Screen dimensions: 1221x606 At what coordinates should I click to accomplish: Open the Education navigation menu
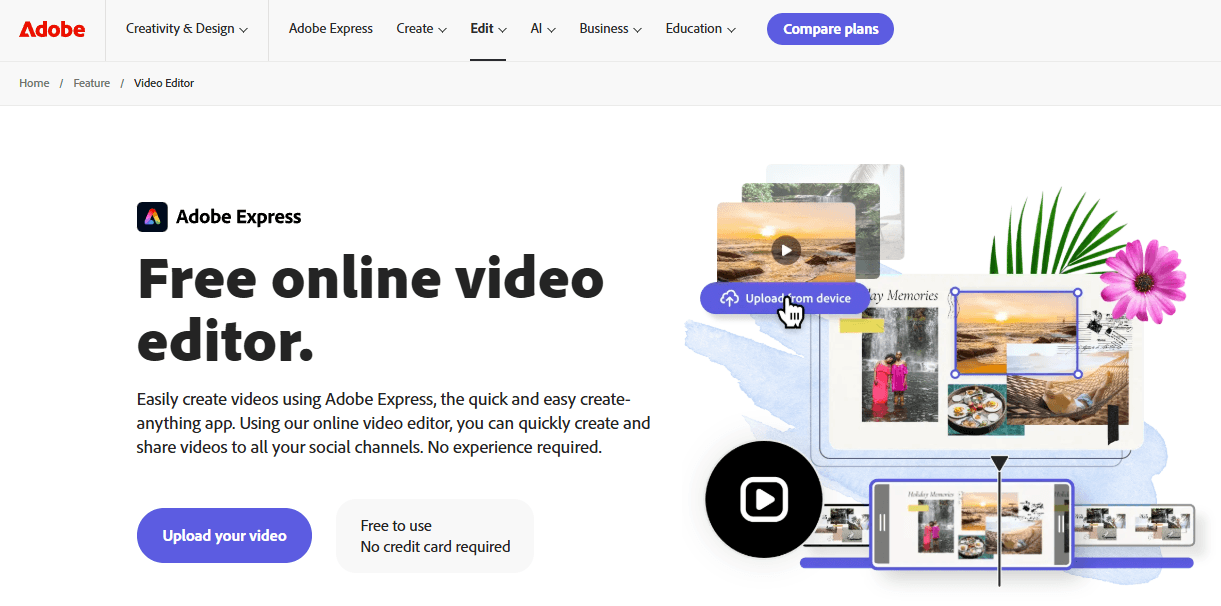pyautogui.click(x=700, y=29)
